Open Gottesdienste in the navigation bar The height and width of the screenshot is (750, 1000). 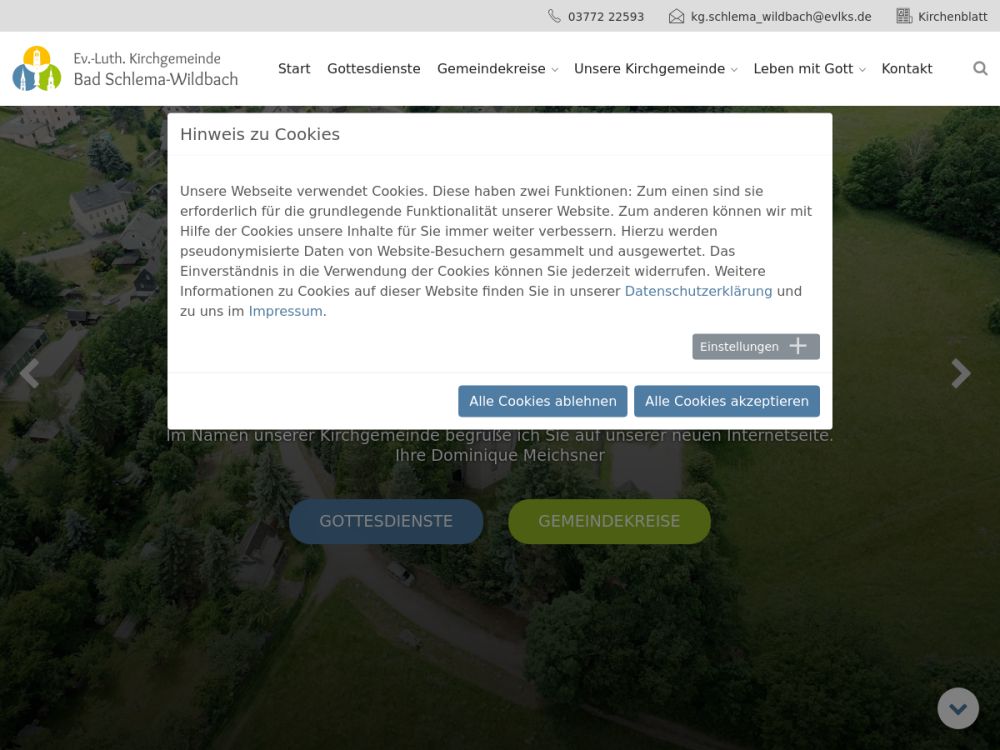(x=374, y=69)
